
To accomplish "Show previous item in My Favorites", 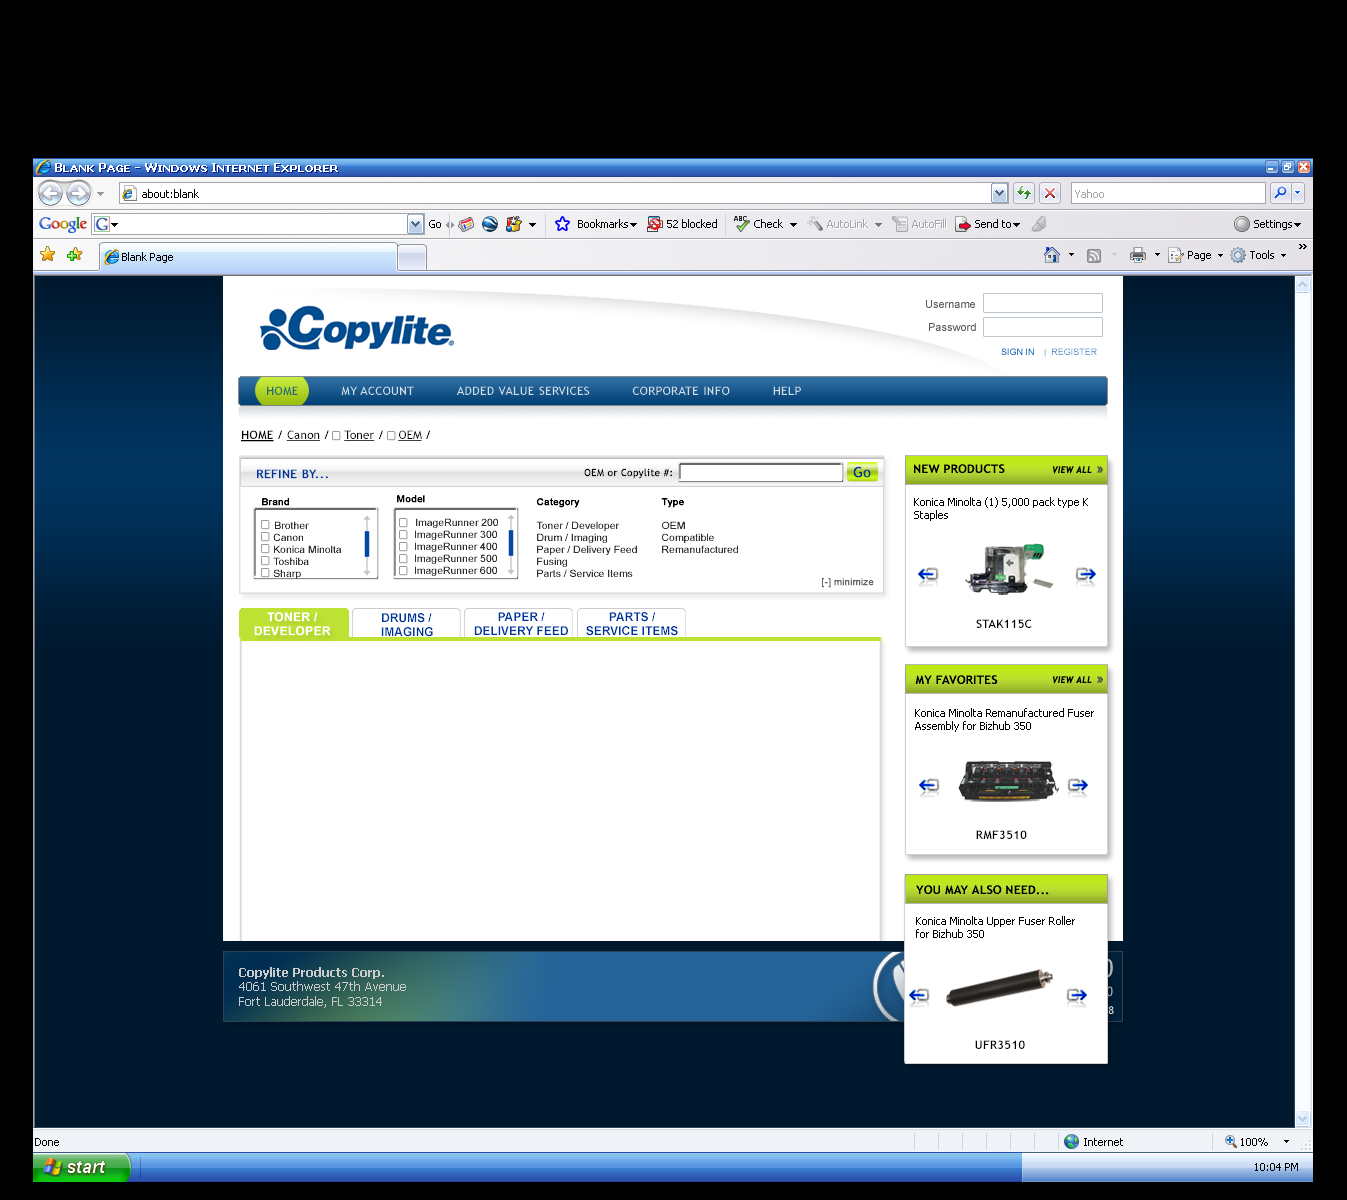I will 929,786.
